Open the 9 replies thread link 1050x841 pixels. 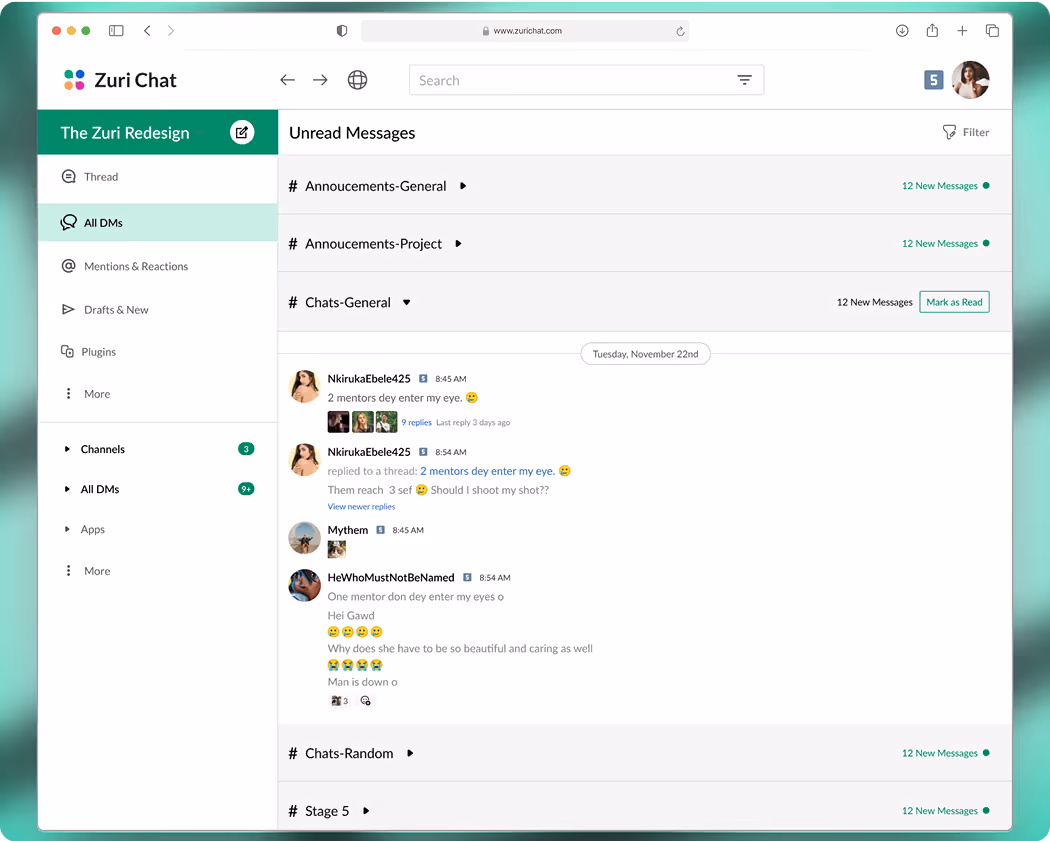click(417, 423)
